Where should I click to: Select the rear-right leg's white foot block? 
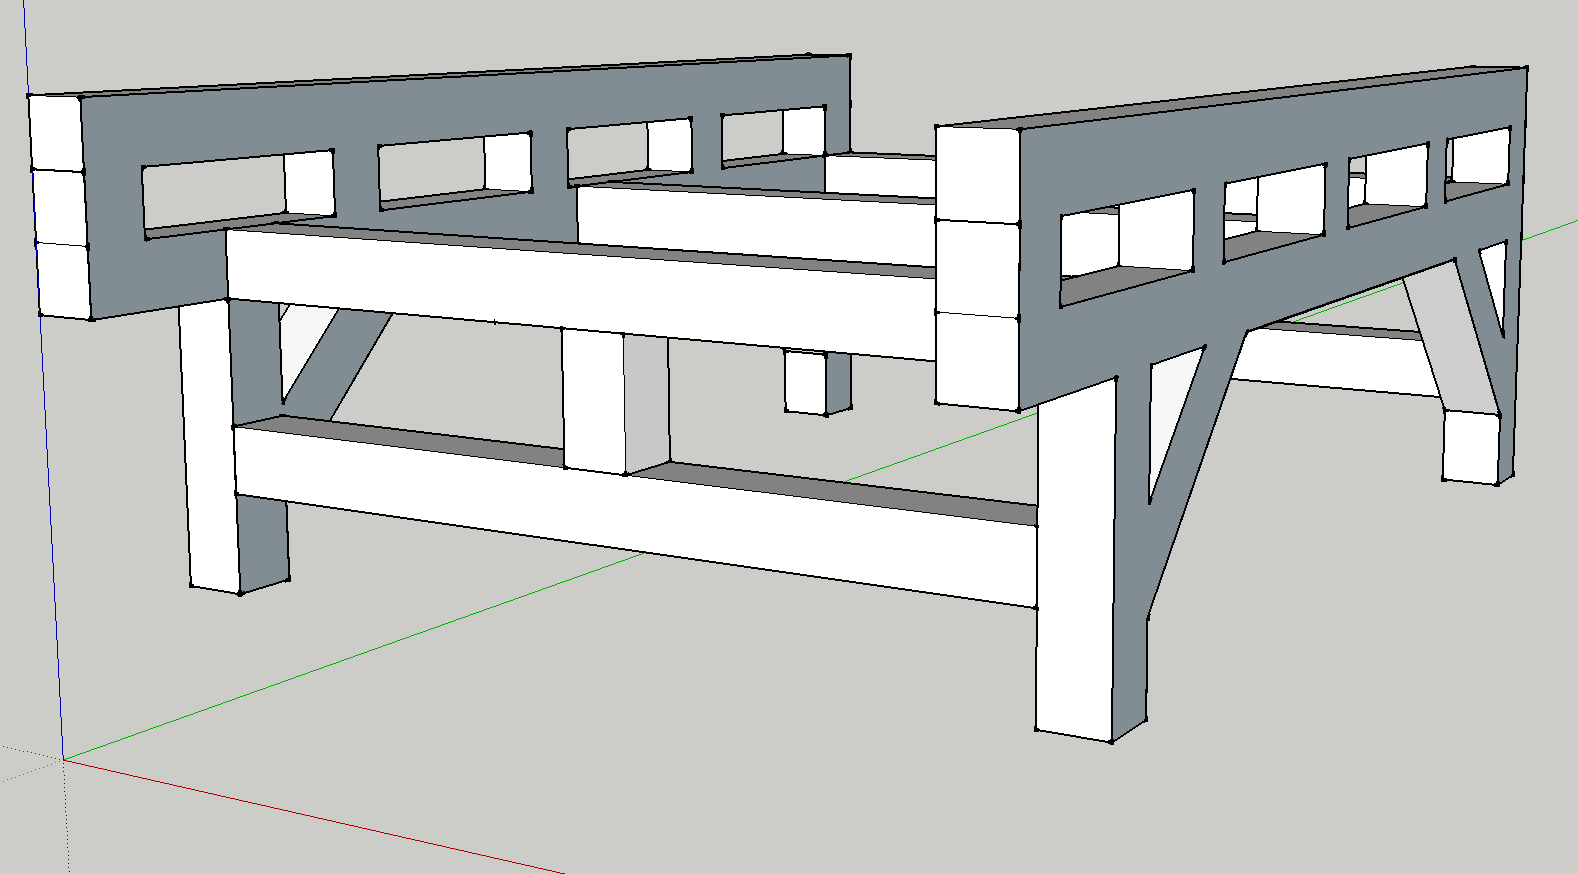pyautogui.click(x=1470, y=446)
